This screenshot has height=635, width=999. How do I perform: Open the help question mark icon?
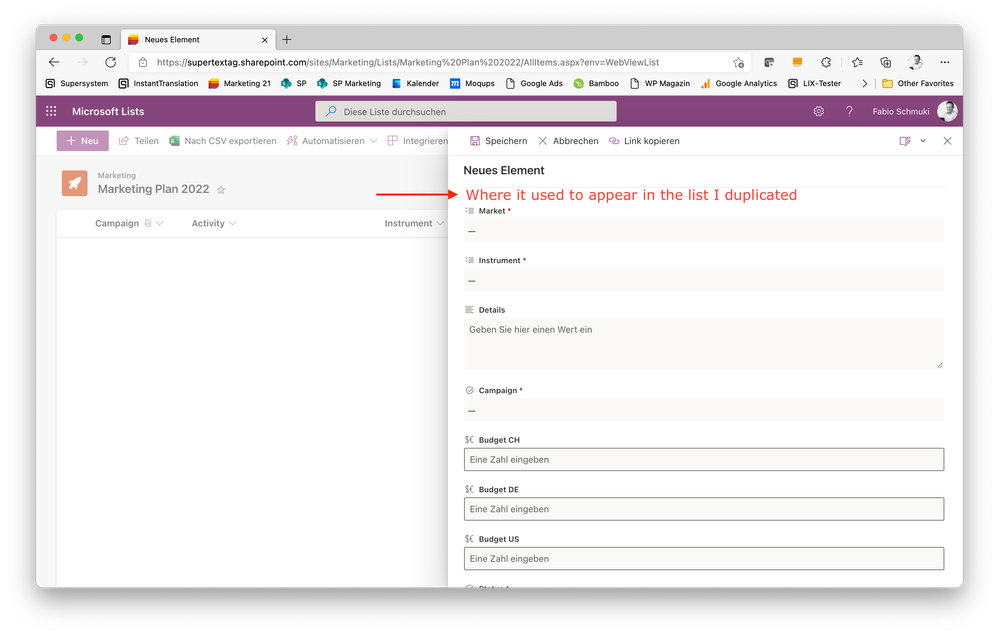point(849,111)
